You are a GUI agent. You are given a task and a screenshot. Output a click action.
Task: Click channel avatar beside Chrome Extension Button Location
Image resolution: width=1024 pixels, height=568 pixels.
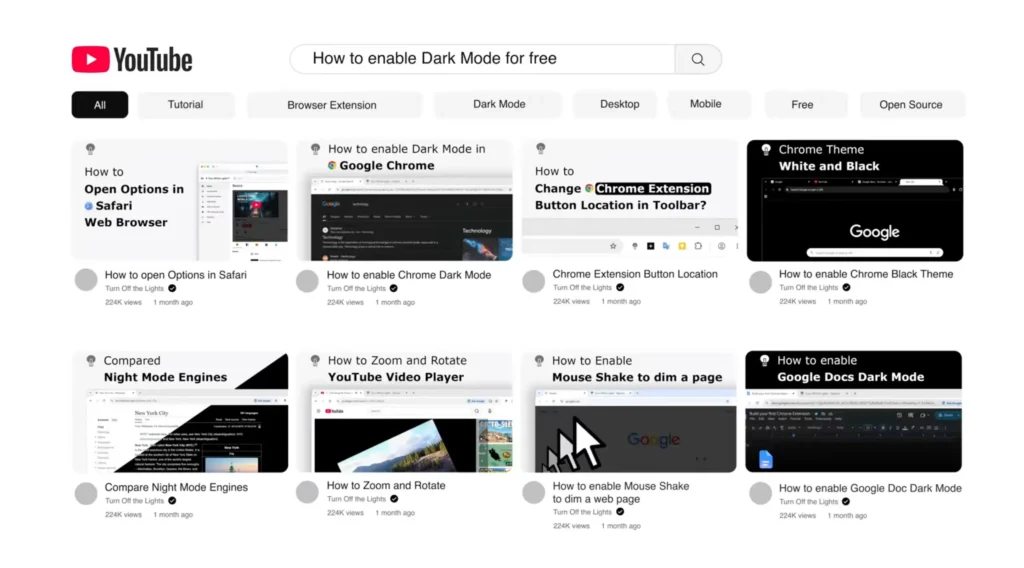[x=534, y=281]
